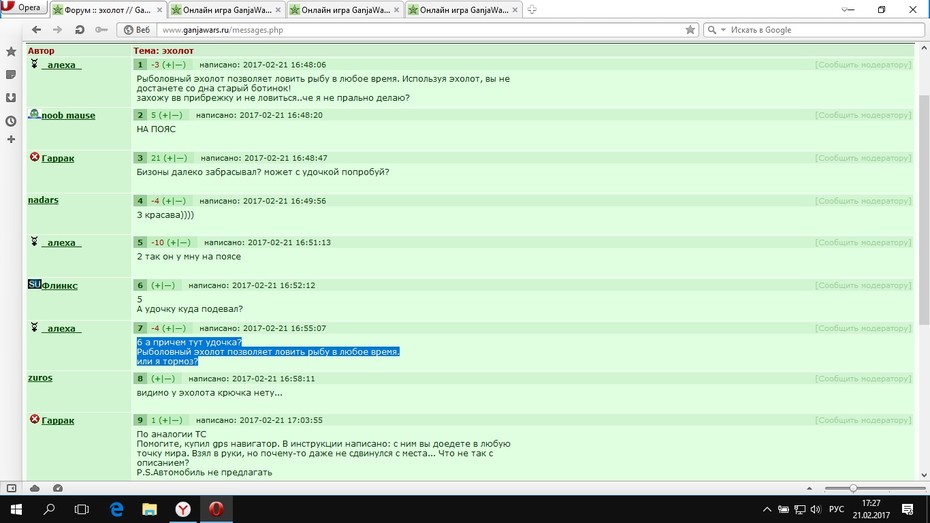Switch to the 'Форум :: эхолот' tab

coord(107,10)
